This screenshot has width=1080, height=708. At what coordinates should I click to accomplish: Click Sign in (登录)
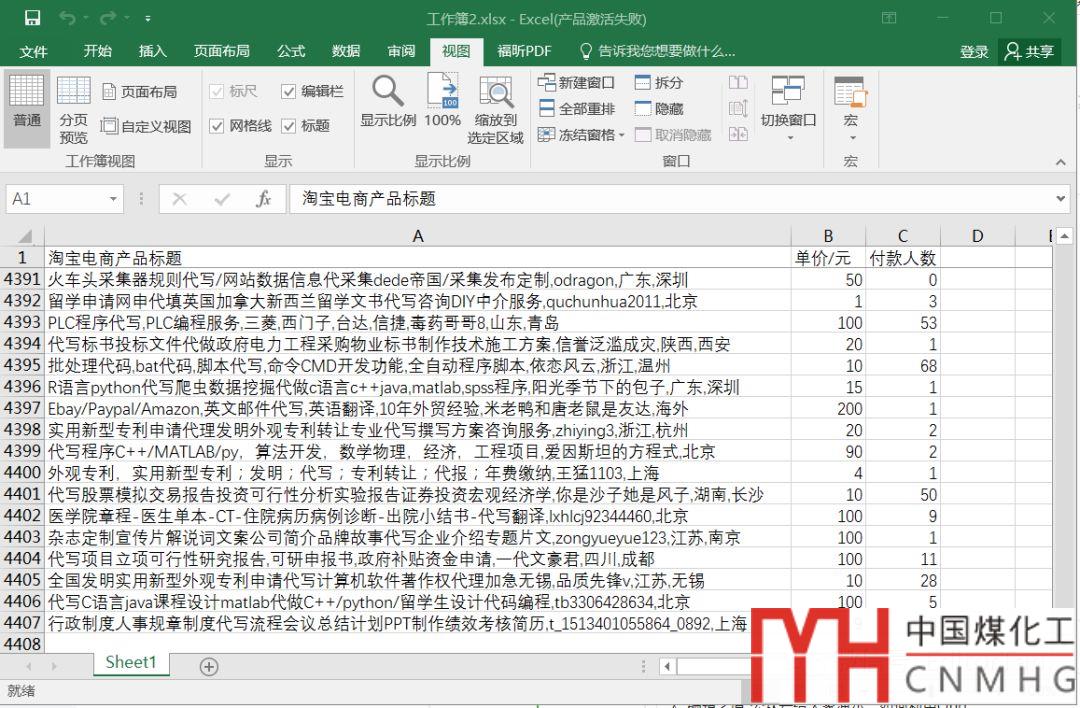[x=974, y=52]
